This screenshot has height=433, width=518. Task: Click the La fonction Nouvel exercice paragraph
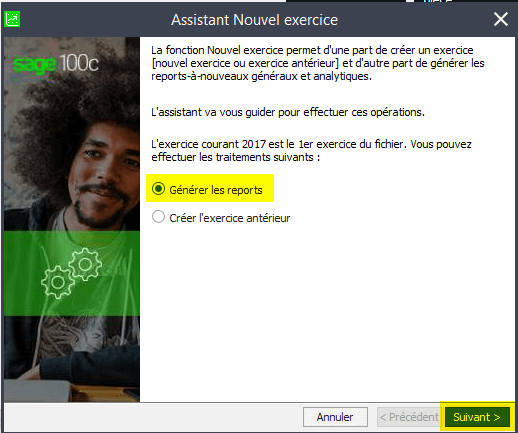318,63
